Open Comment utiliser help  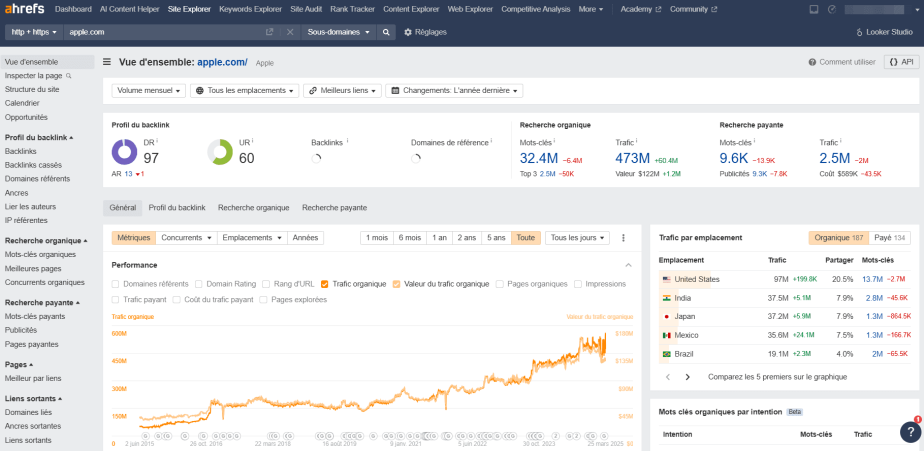point(842,62)
